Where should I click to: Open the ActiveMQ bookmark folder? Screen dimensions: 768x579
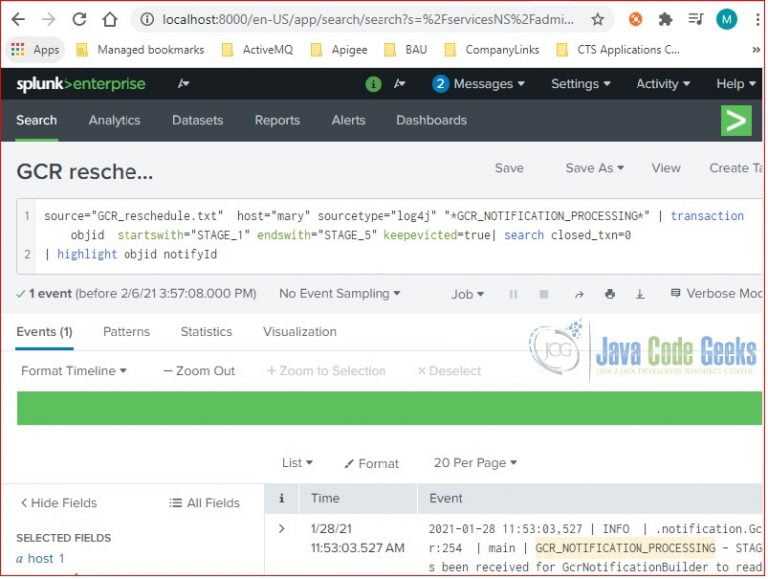pos(258,49)
